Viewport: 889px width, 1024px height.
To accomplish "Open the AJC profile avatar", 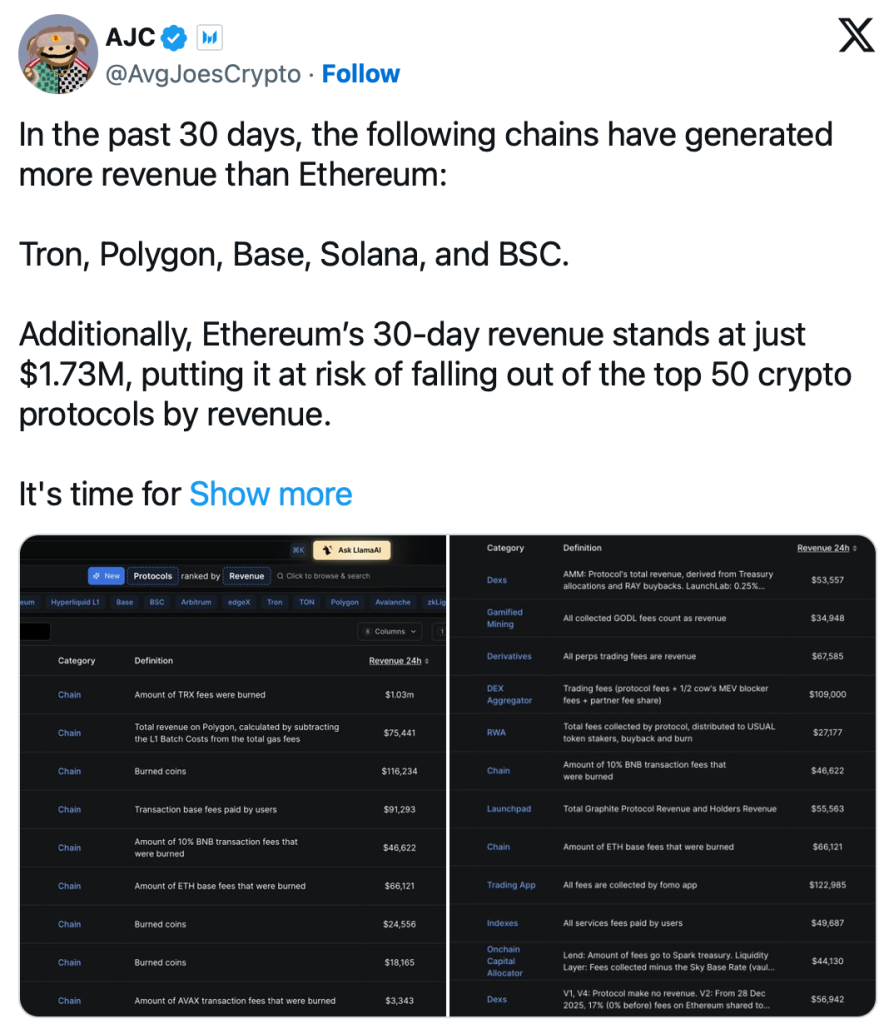I will (57, 55).
